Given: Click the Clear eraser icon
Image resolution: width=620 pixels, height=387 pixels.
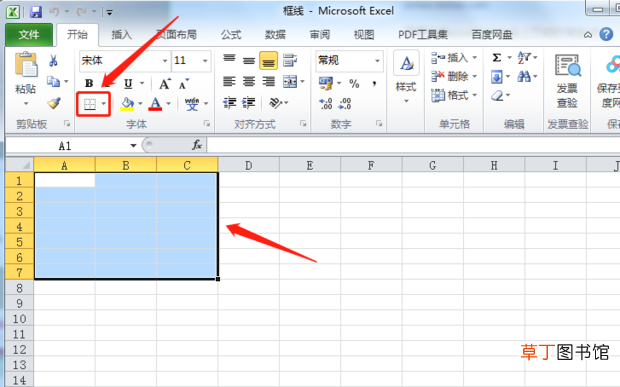Looking at the screenshot, I should pos(497,95).
